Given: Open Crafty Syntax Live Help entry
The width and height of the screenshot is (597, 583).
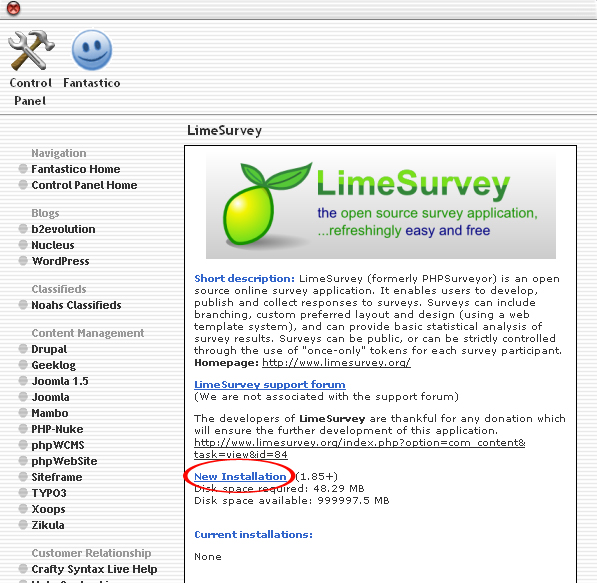Looking at the screenshot, I should pos(94,569).
